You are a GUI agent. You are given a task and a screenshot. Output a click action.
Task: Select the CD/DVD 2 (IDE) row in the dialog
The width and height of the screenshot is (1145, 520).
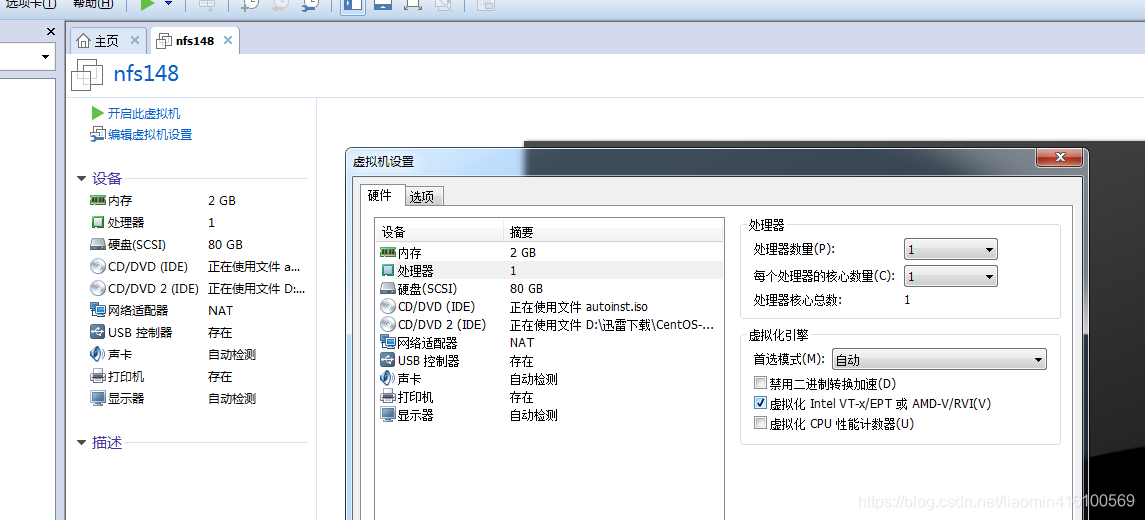(549, 325)
